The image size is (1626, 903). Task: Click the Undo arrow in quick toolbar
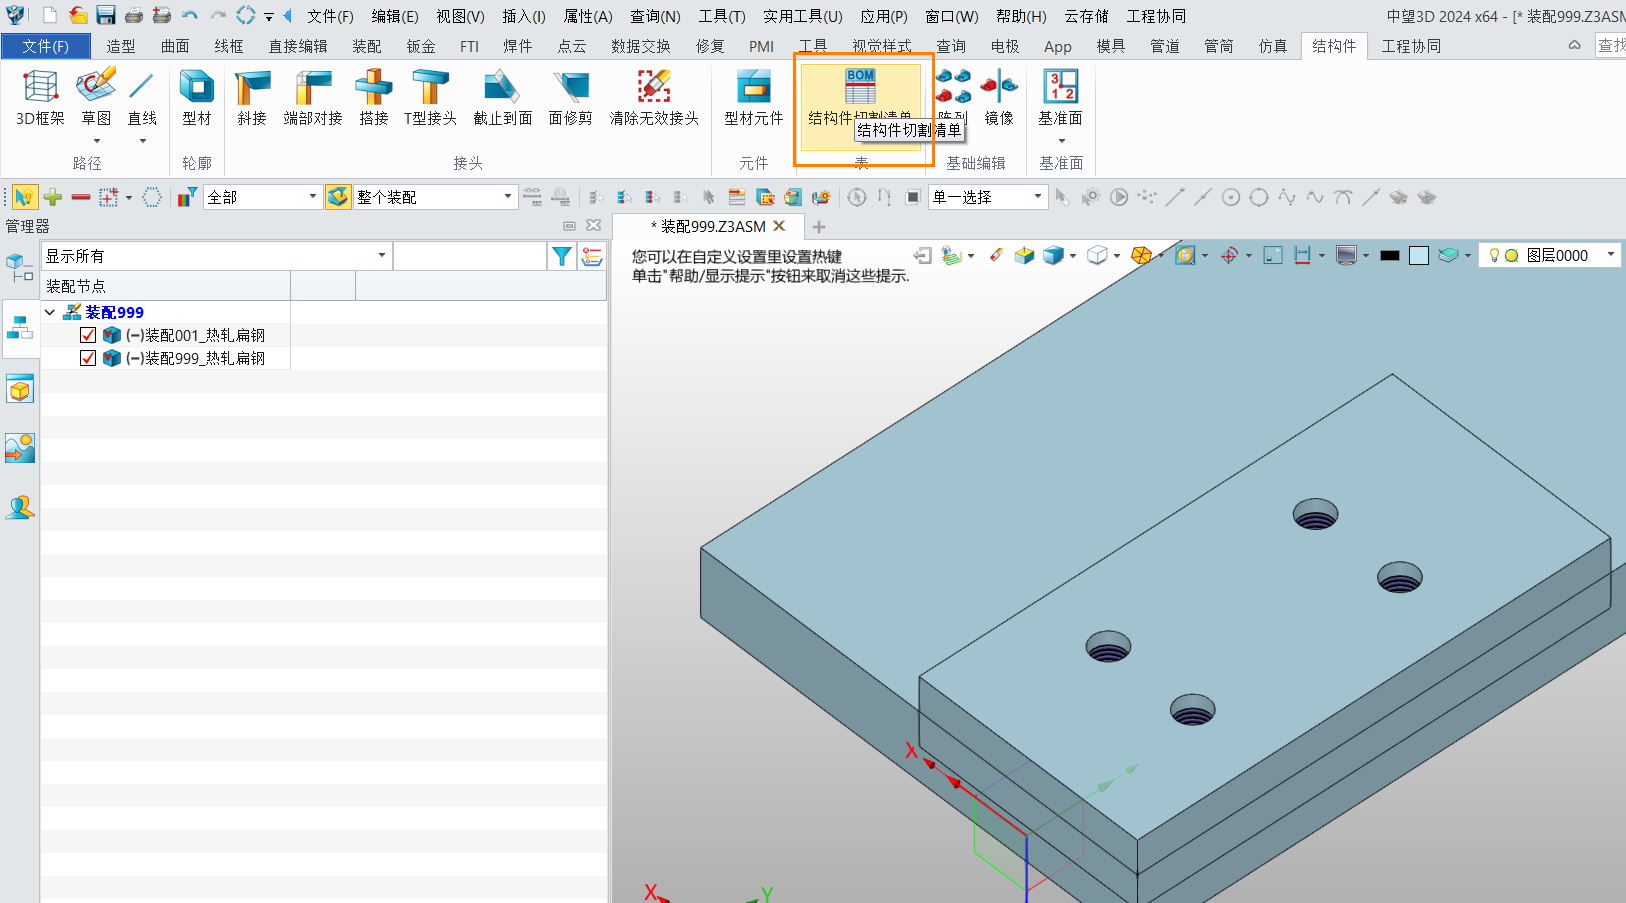tap(190, 15)
